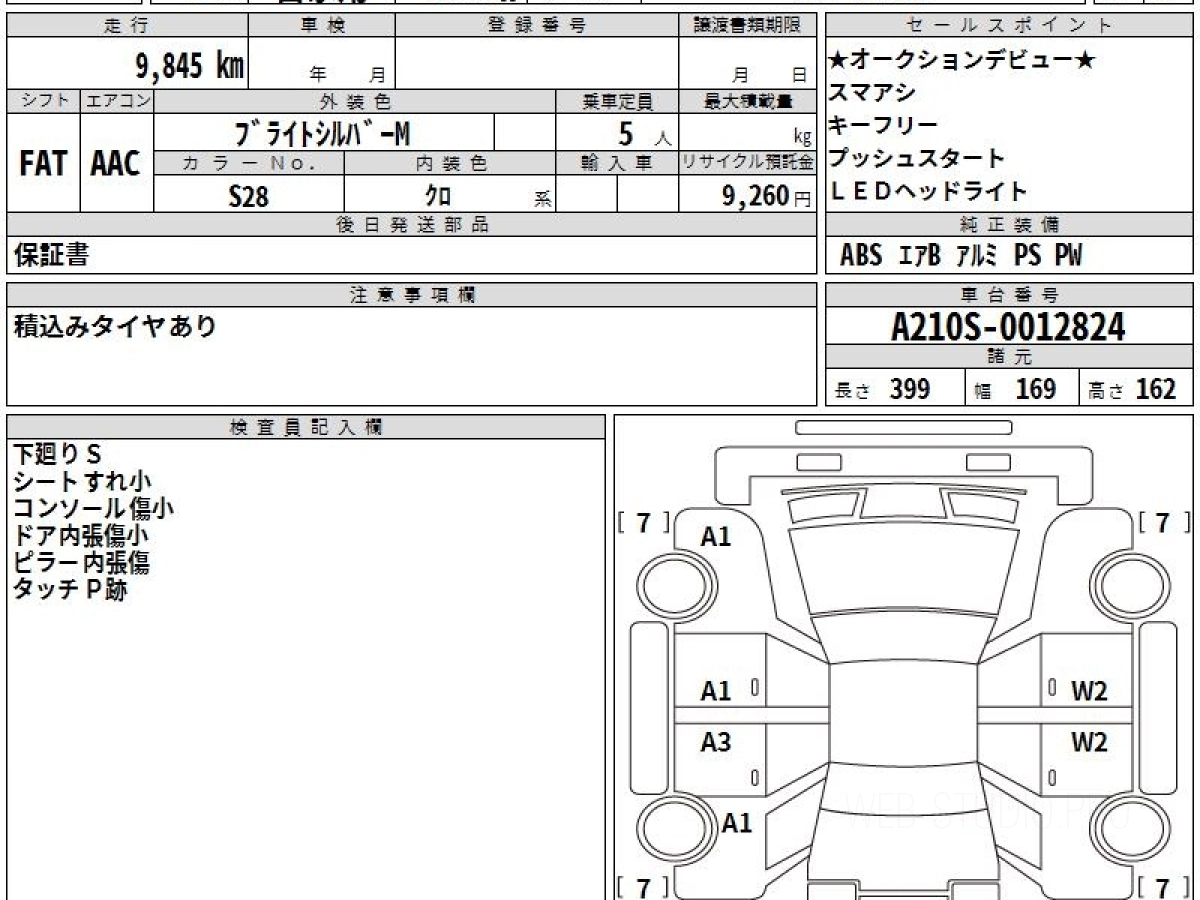The height and width of the screenshot is (900, 1200).
Task: Select the コンソール傷小 inspector note
Action: [x=94, y=509]
